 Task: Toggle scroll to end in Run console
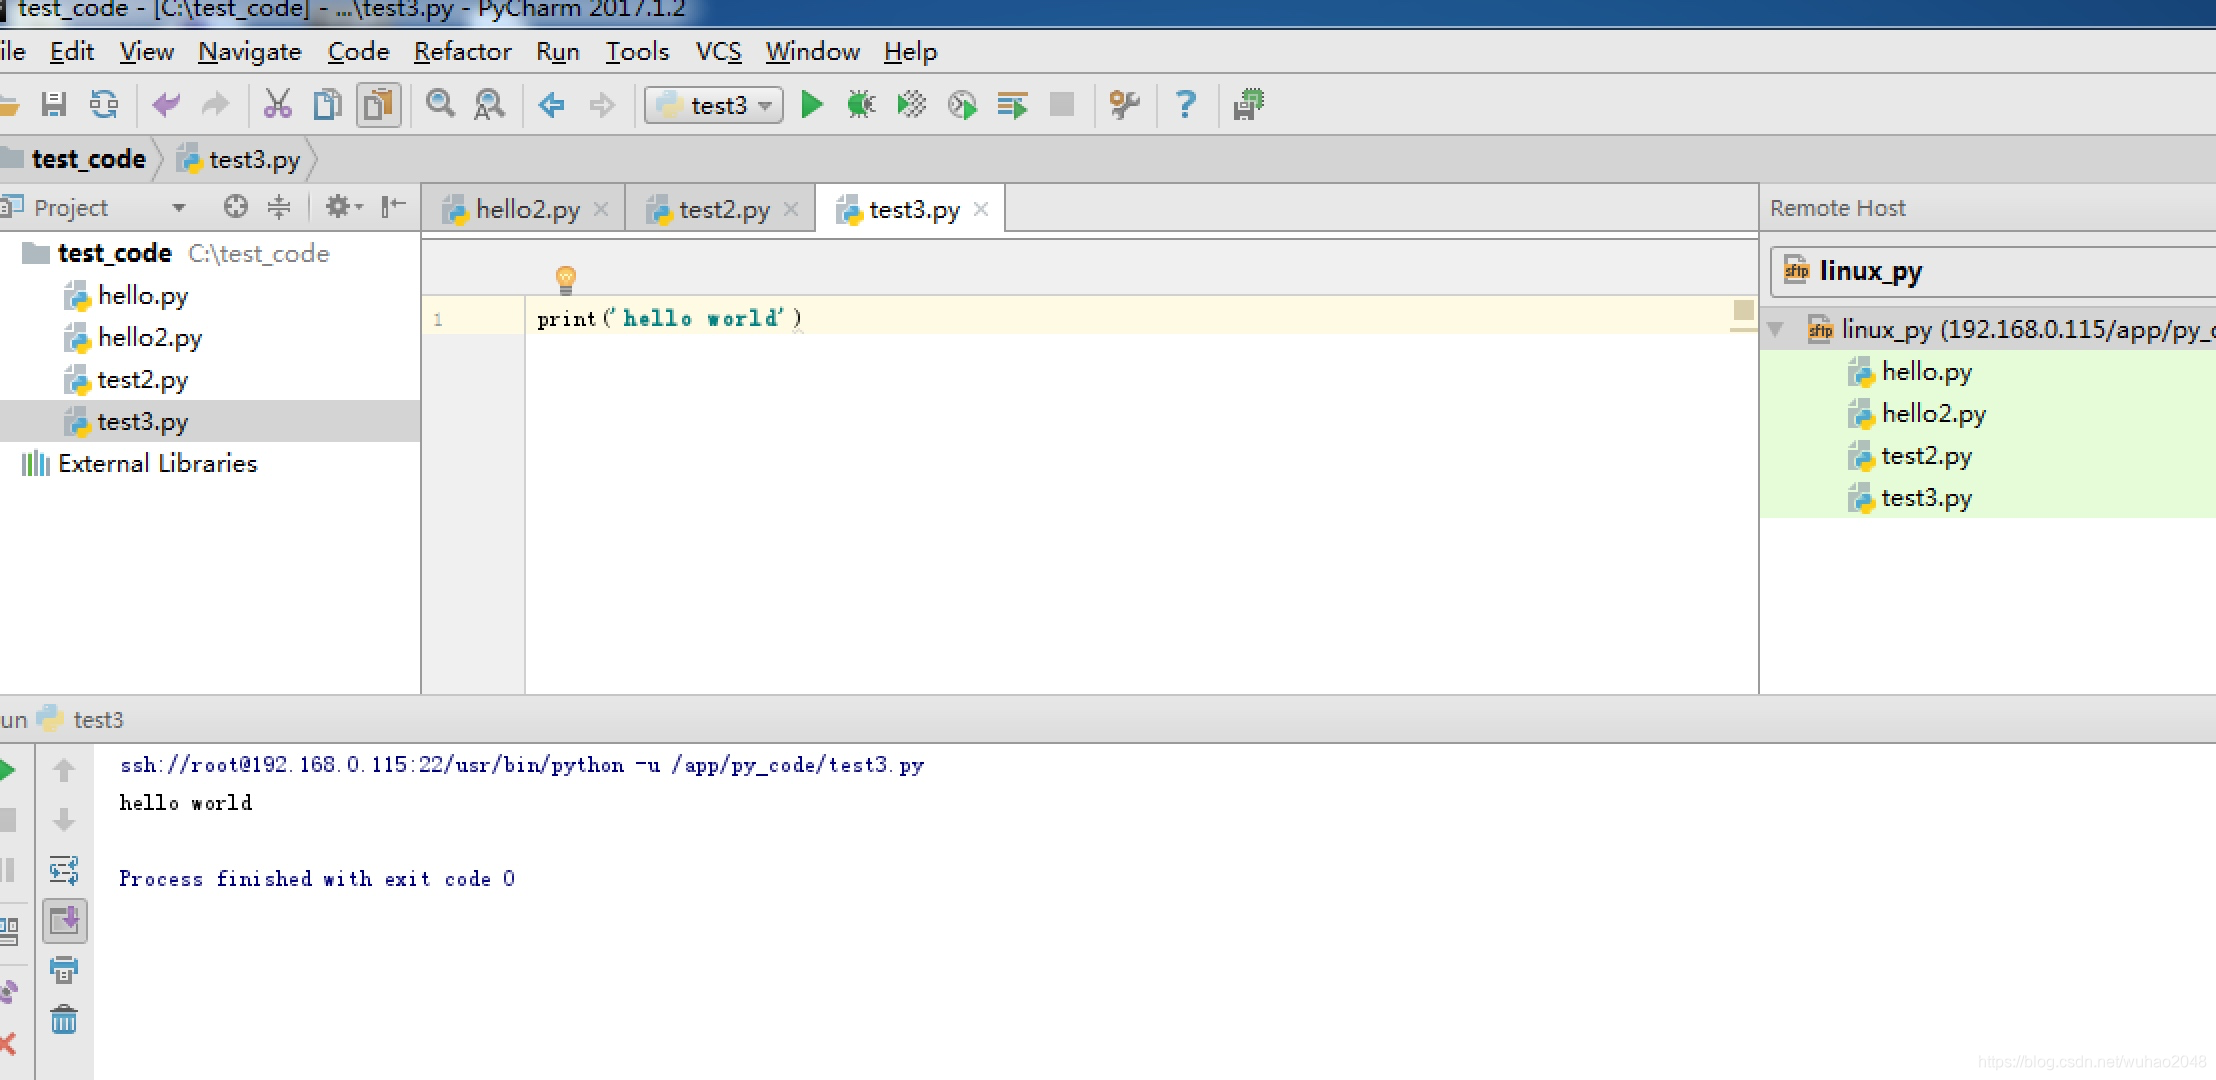tap(65, 920)
